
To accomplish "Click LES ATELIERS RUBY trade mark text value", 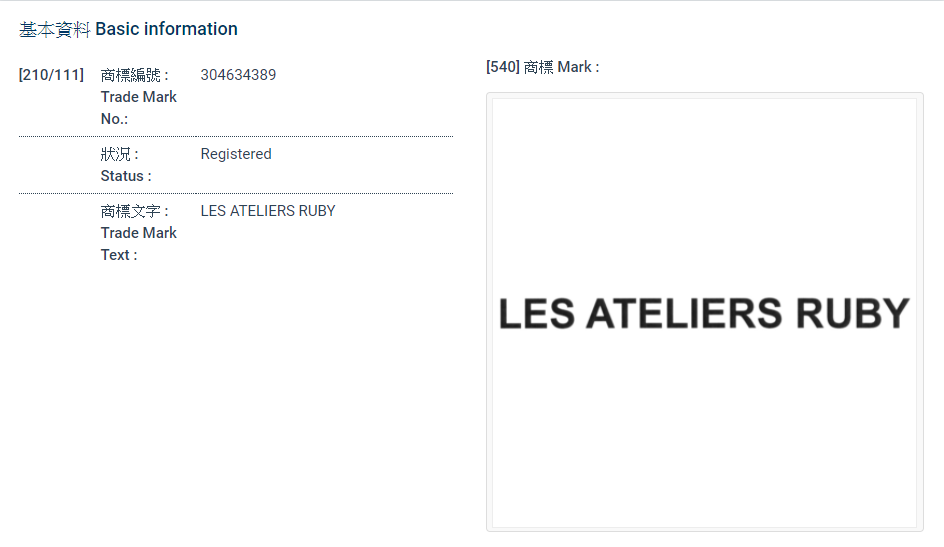I will tap(268, 211).
